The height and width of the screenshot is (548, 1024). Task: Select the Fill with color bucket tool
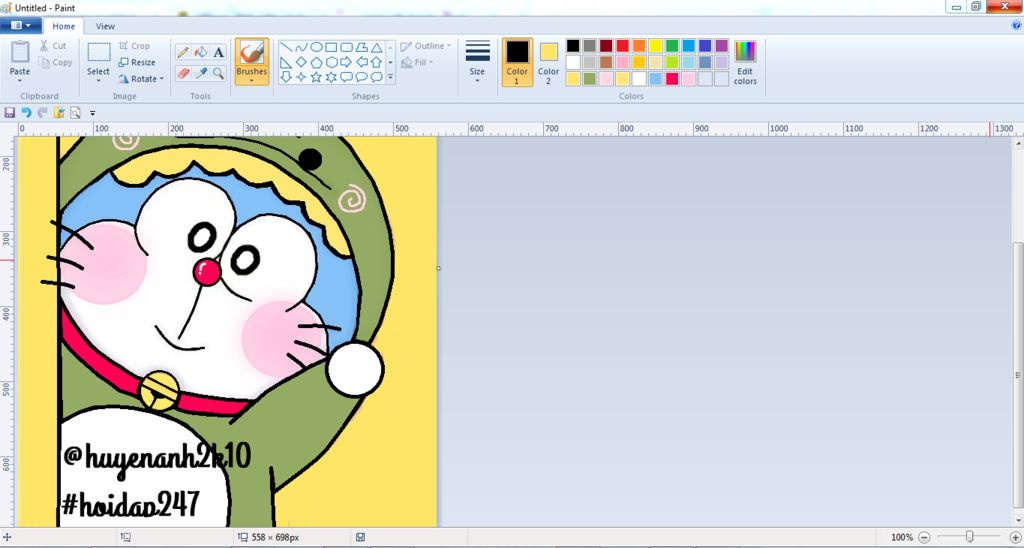point(201,52)
